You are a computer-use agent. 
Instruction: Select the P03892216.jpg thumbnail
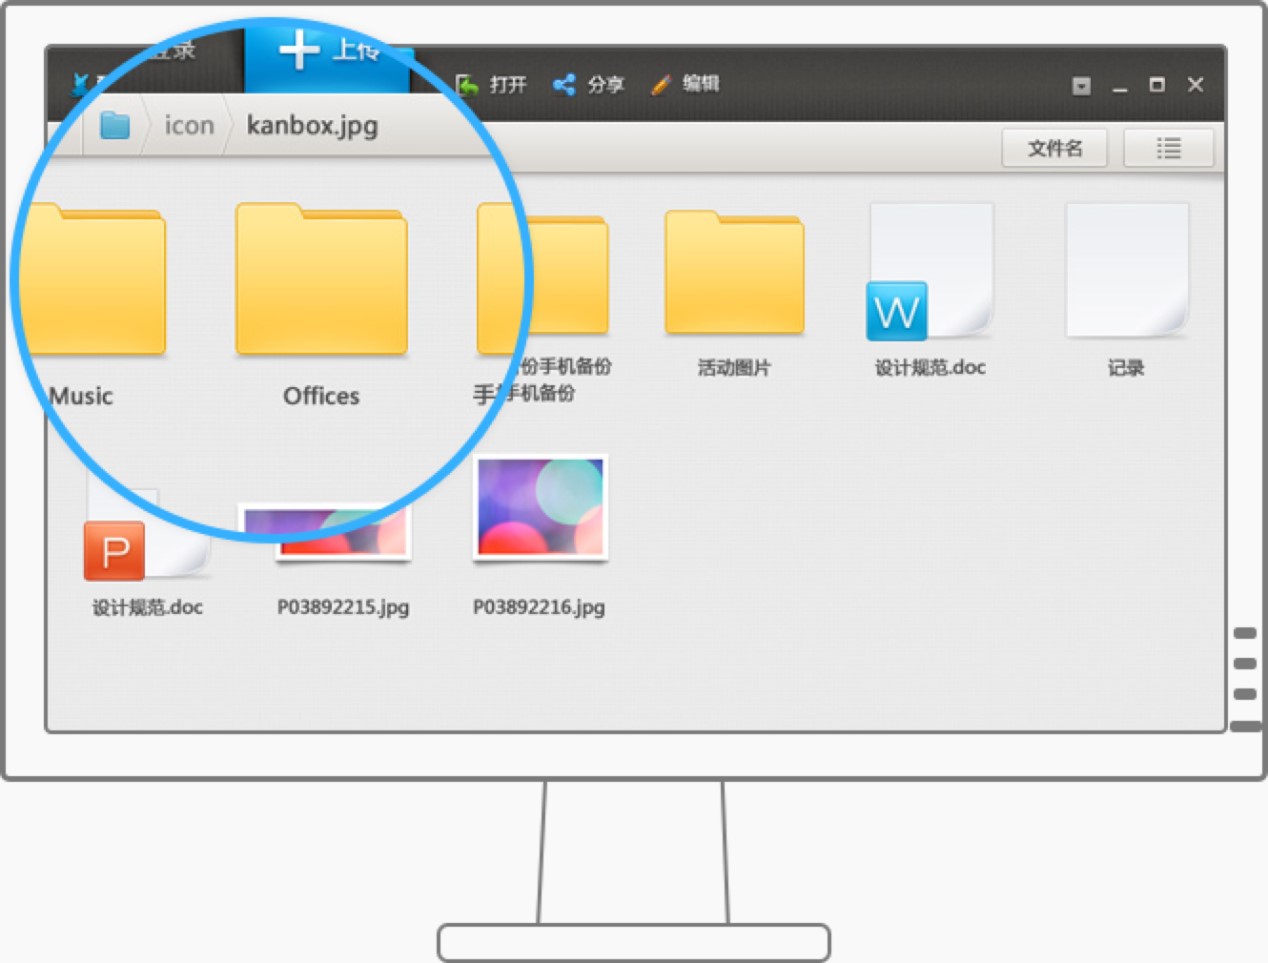point(540,507)
